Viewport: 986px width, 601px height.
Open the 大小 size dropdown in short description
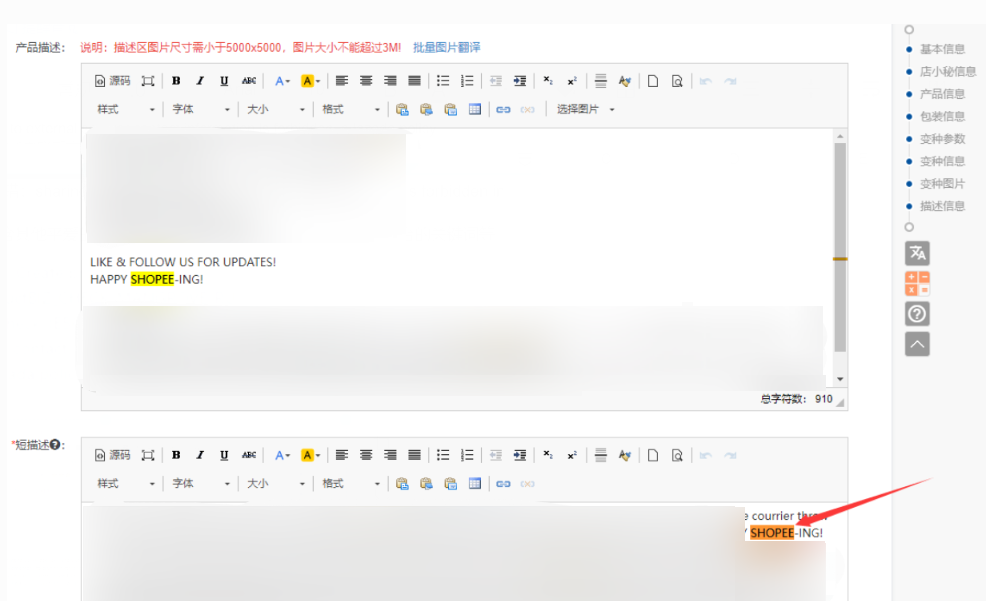pyautogui.click(x=275, y=484)
